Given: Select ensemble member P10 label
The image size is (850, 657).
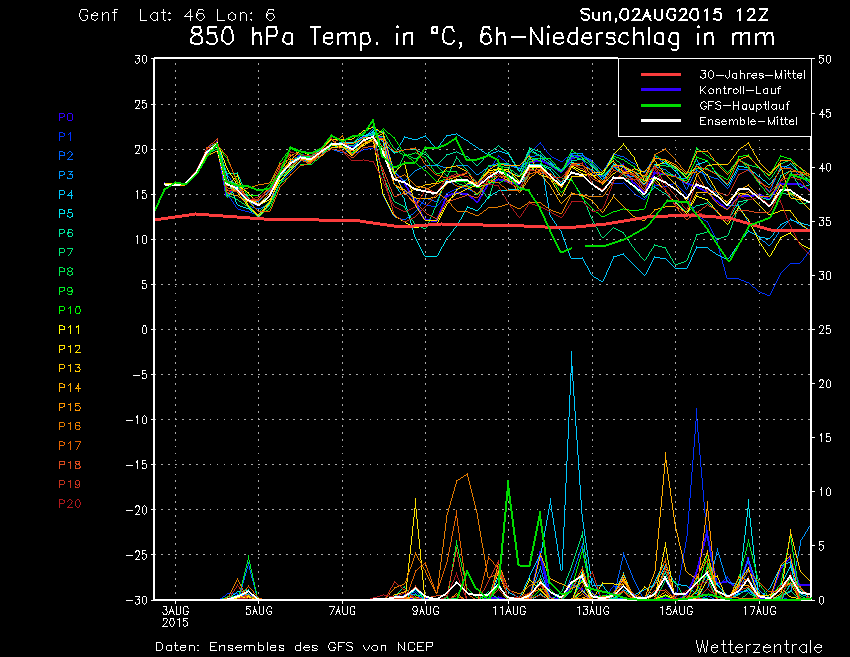Looking at the screenshot, I should (x=69, y=310).
